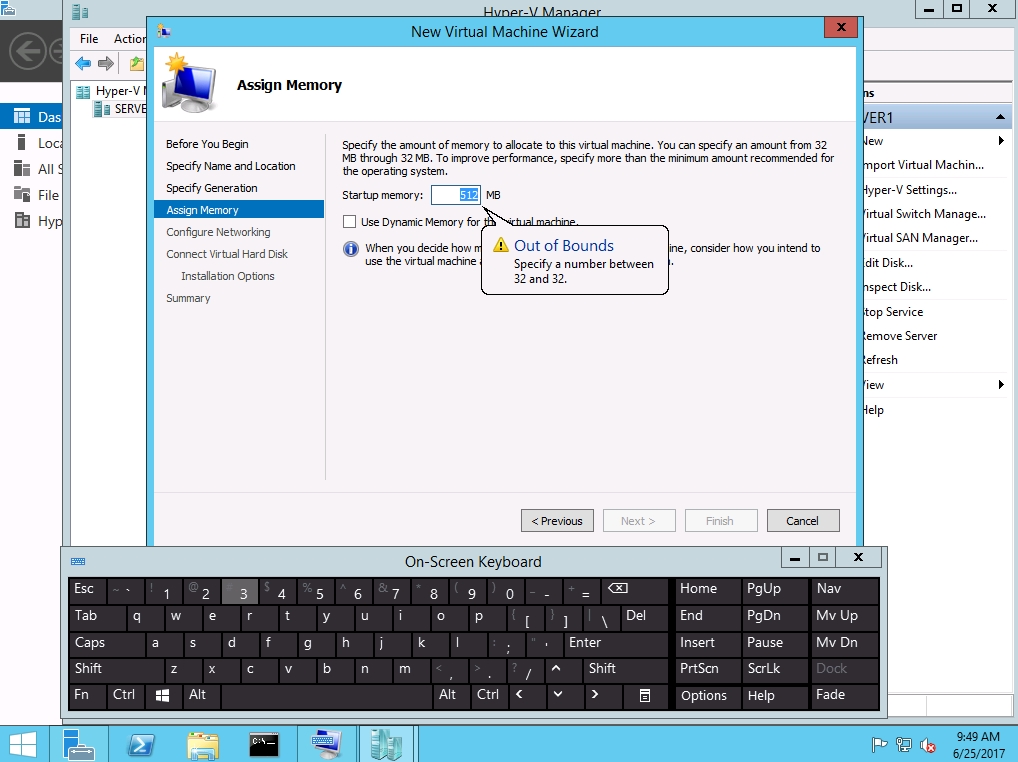The width and height of the screenshot is (1018, 762).
Task: Switch to Hyper-V Manager taskbar icon
Action: (x=387, y=744)
